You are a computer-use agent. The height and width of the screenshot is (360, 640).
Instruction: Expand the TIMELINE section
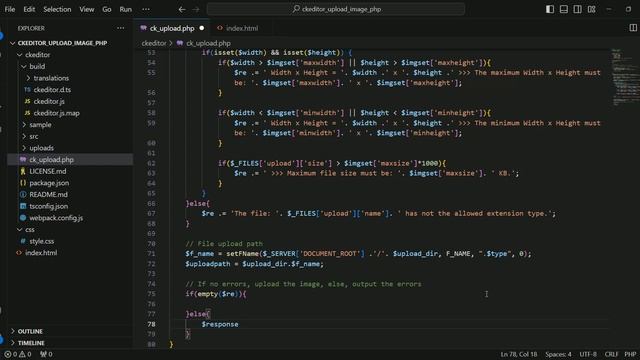click(x=31, y=343)
